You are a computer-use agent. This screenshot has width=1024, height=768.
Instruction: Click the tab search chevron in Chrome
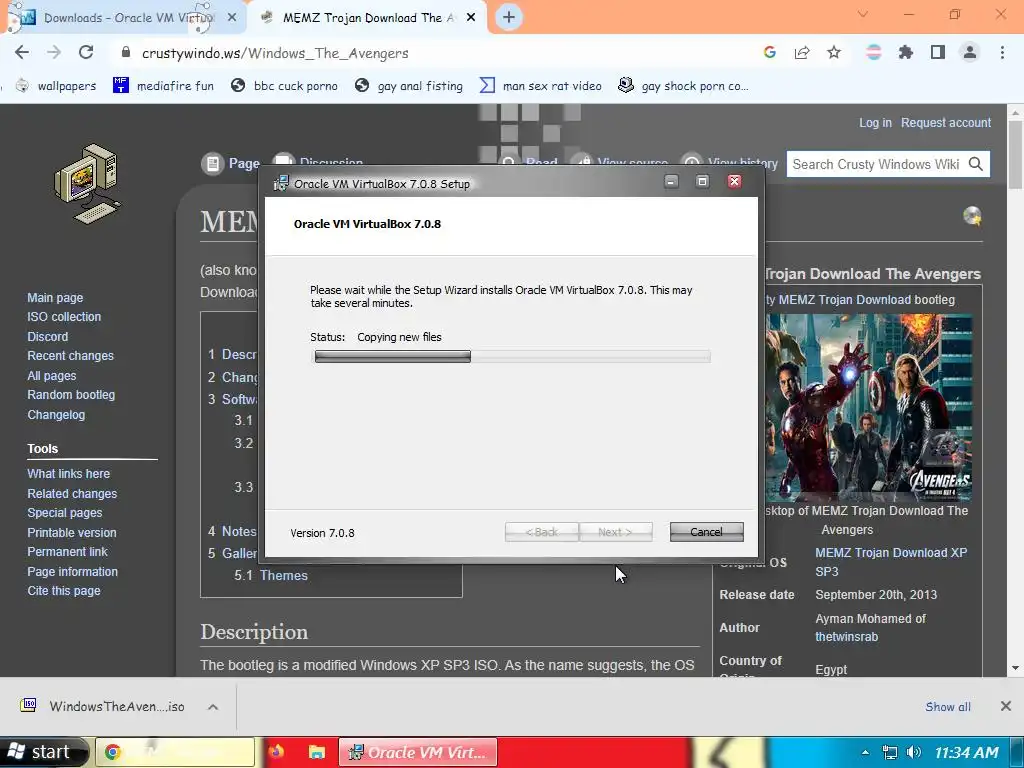tap(863, 14)
